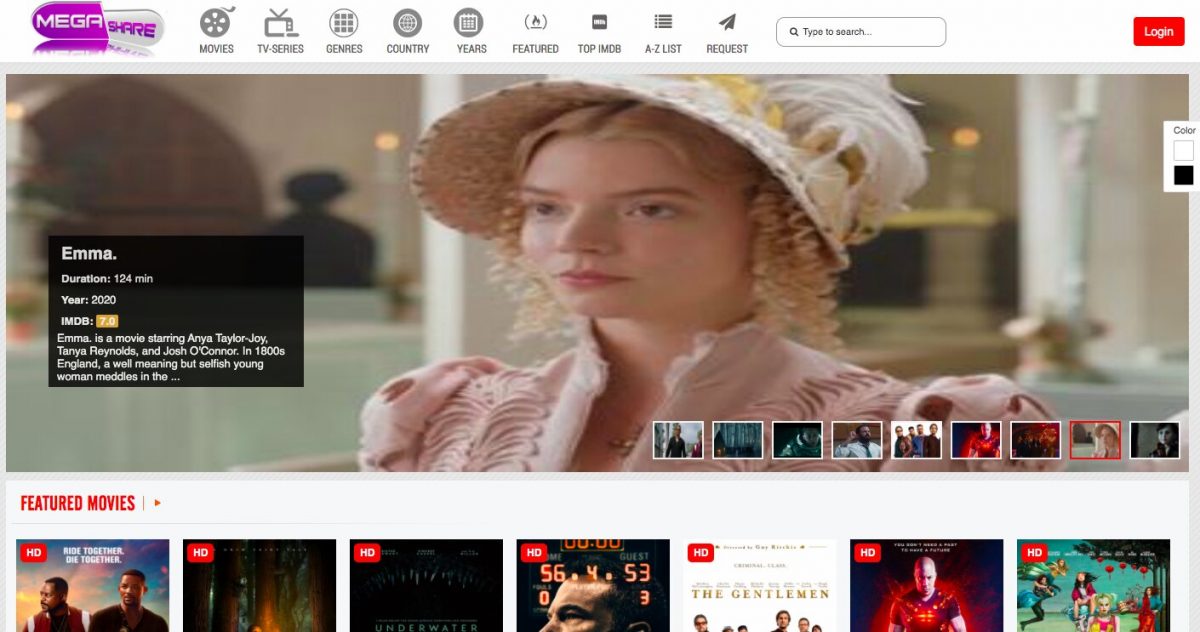Open TOP IMDB with its badge icon
Screen dimensions: 1200x632
(598, 24)
